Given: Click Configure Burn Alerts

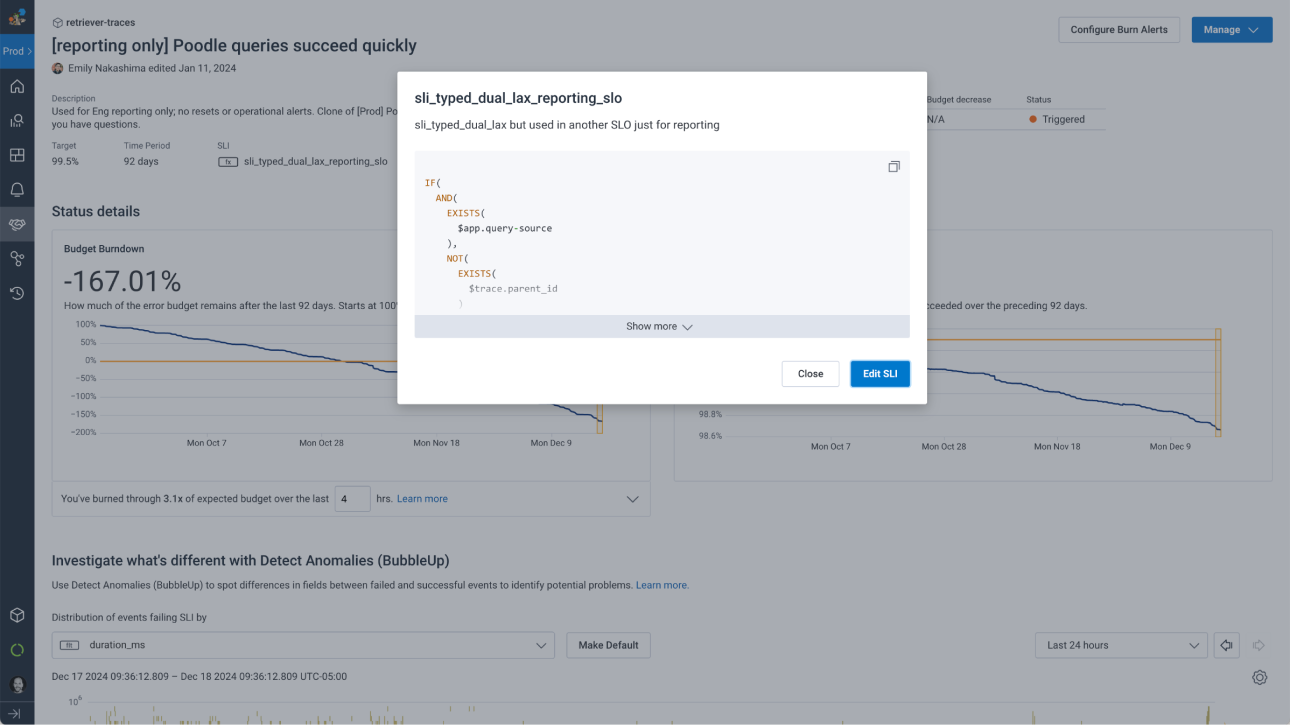Looking at the screenshot, I should (x=1118, y=30).
